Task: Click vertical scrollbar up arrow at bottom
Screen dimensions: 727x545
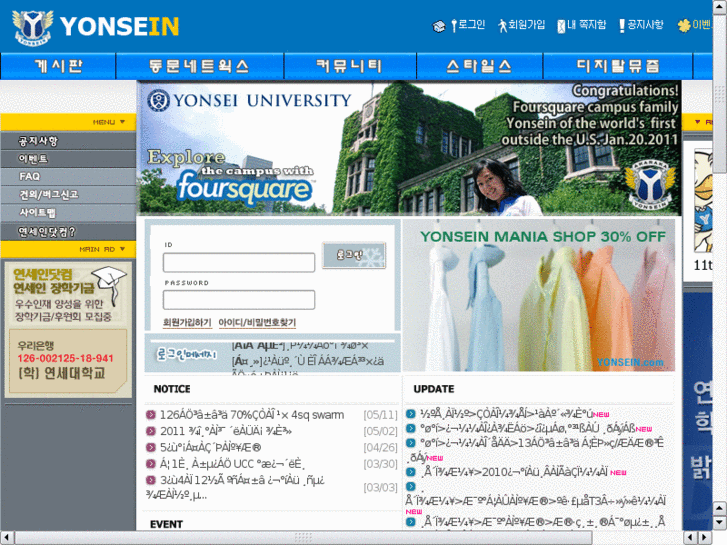Action: (x=719, y=508)
